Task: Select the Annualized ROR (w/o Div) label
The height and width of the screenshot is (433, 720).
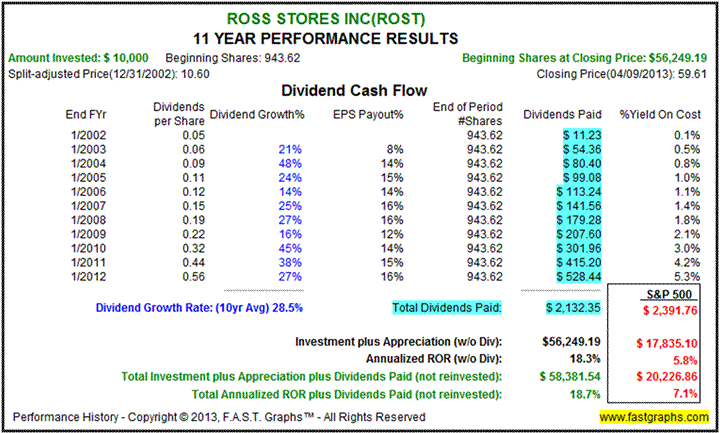Action: [x=434, y=359]
